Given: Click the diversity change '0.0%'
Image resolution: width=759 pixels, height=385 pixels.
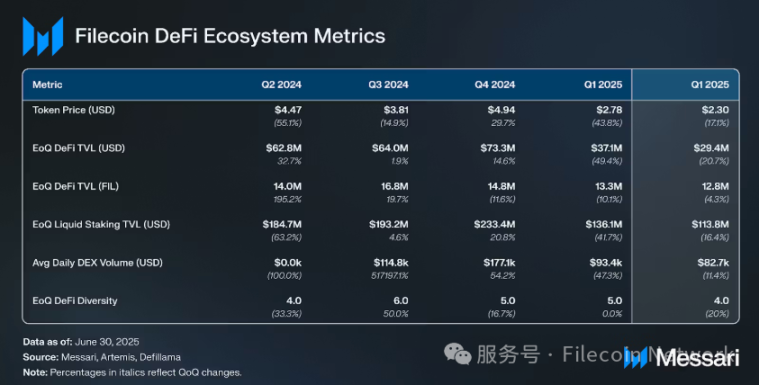Looking at the screenshot, I should (612, 314).
